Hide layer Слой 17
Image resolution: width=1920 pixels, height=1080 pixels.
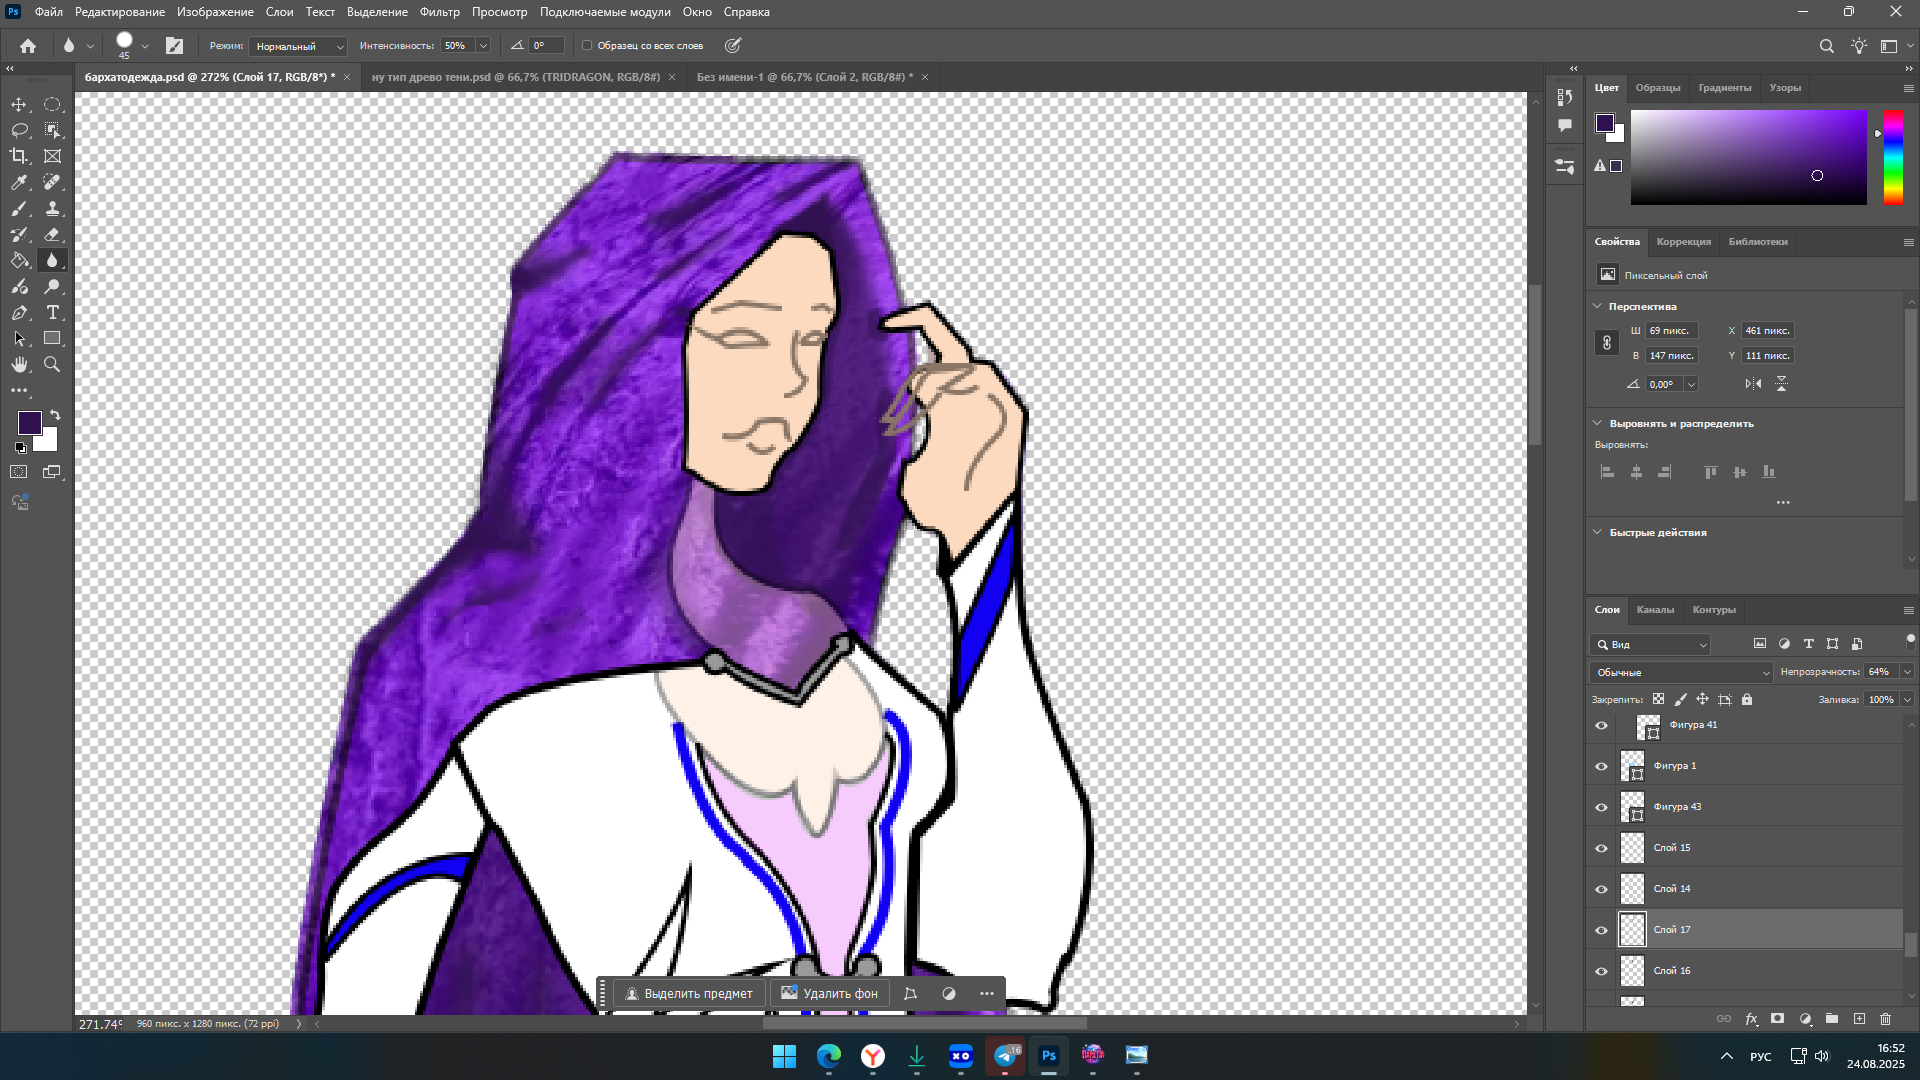[1601, 930]
